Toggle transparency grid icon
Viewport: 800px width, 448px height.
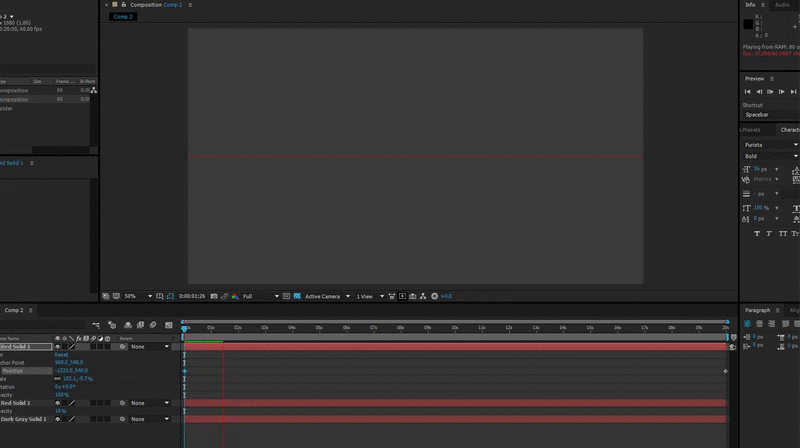point(297,296)
